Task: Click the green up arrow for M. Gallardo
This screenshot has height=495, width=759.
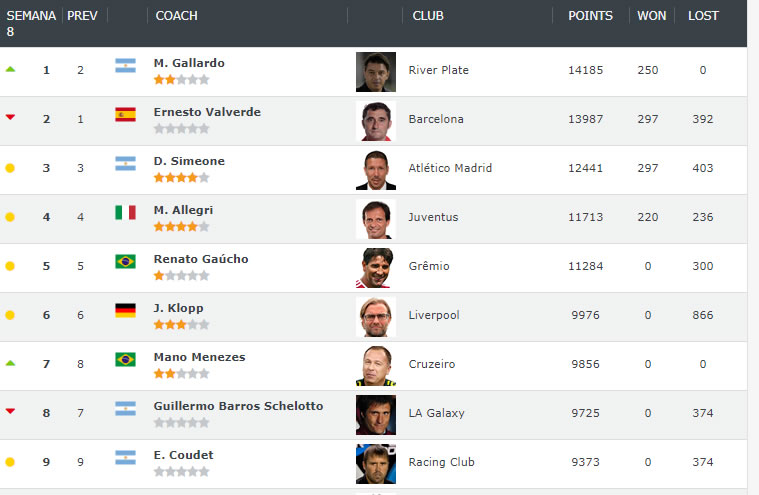Action: point(10,70)
